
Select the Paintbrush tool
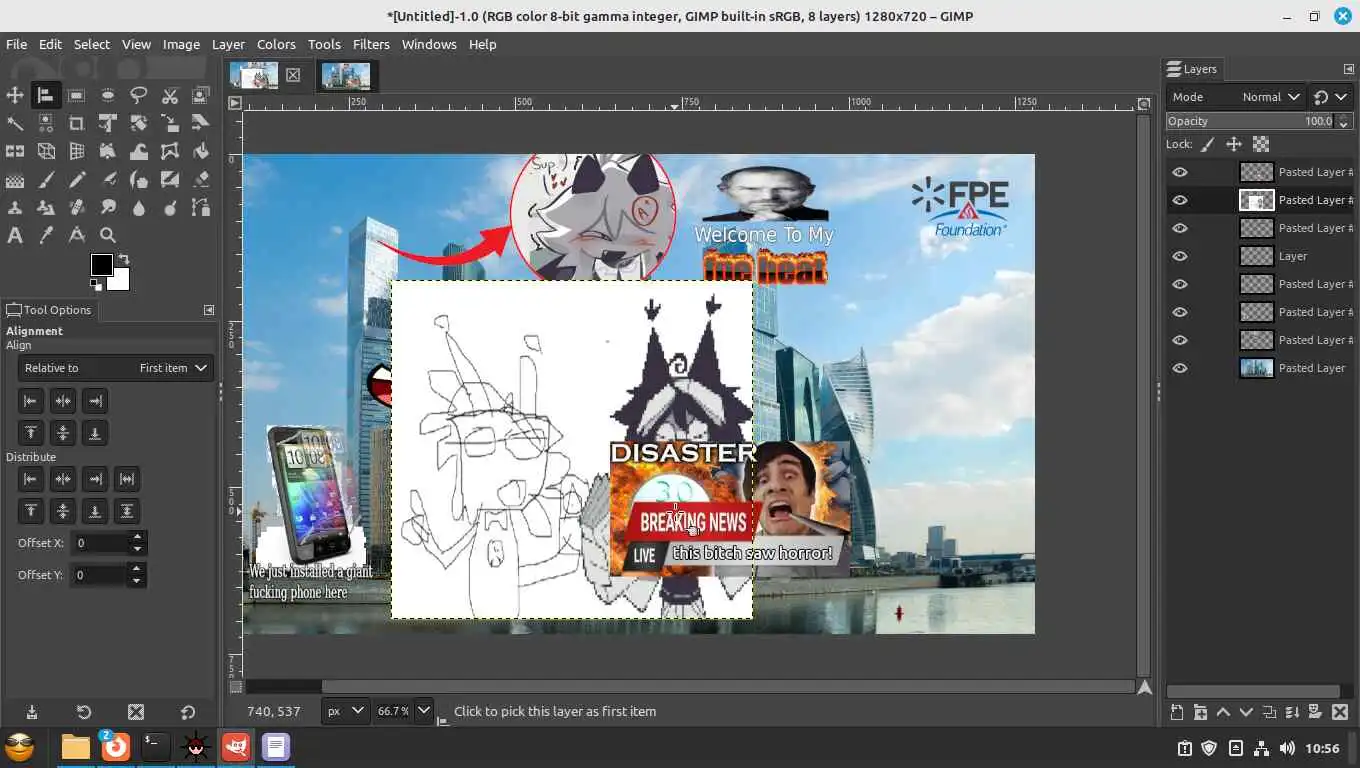pyautogui.click(x=46, y=180)
